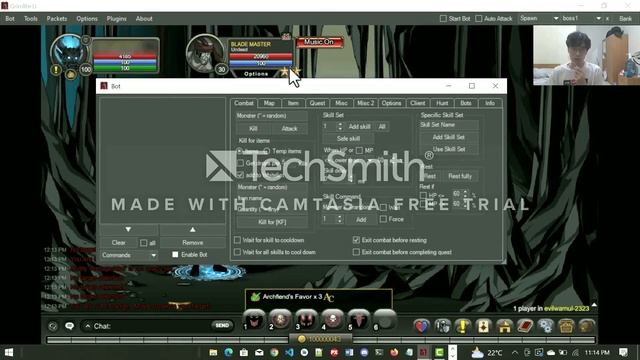The width and height of the screenshot is (640, 360).
Task: Enable the Auto Attack checkbox
Action: tap(479, 19)
